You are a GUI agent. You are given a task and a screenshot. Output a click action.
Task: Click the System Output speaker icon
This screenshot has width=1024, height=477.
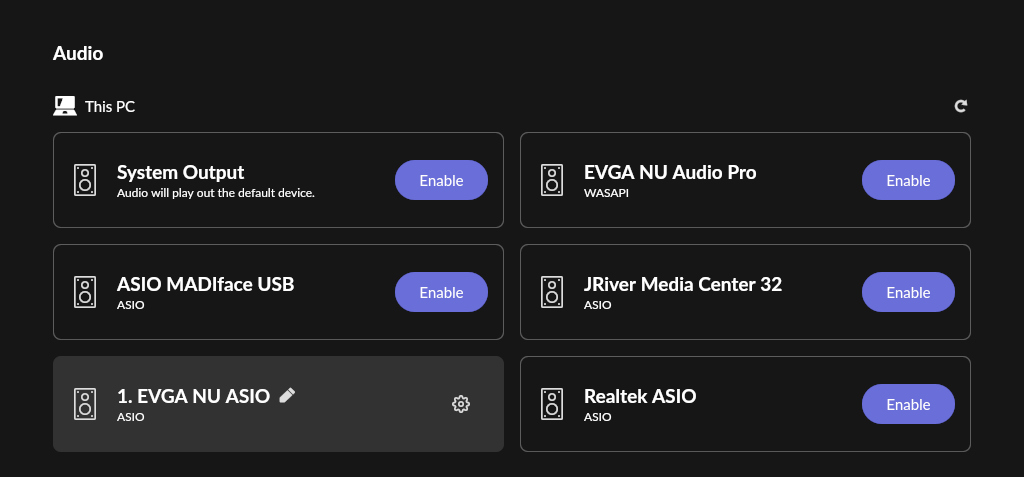(x=85, y=180)
